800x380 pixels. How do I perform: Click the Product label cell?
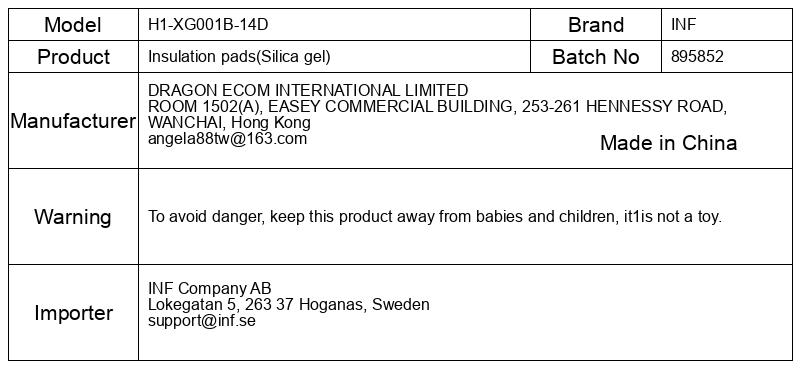click(73, 57)
